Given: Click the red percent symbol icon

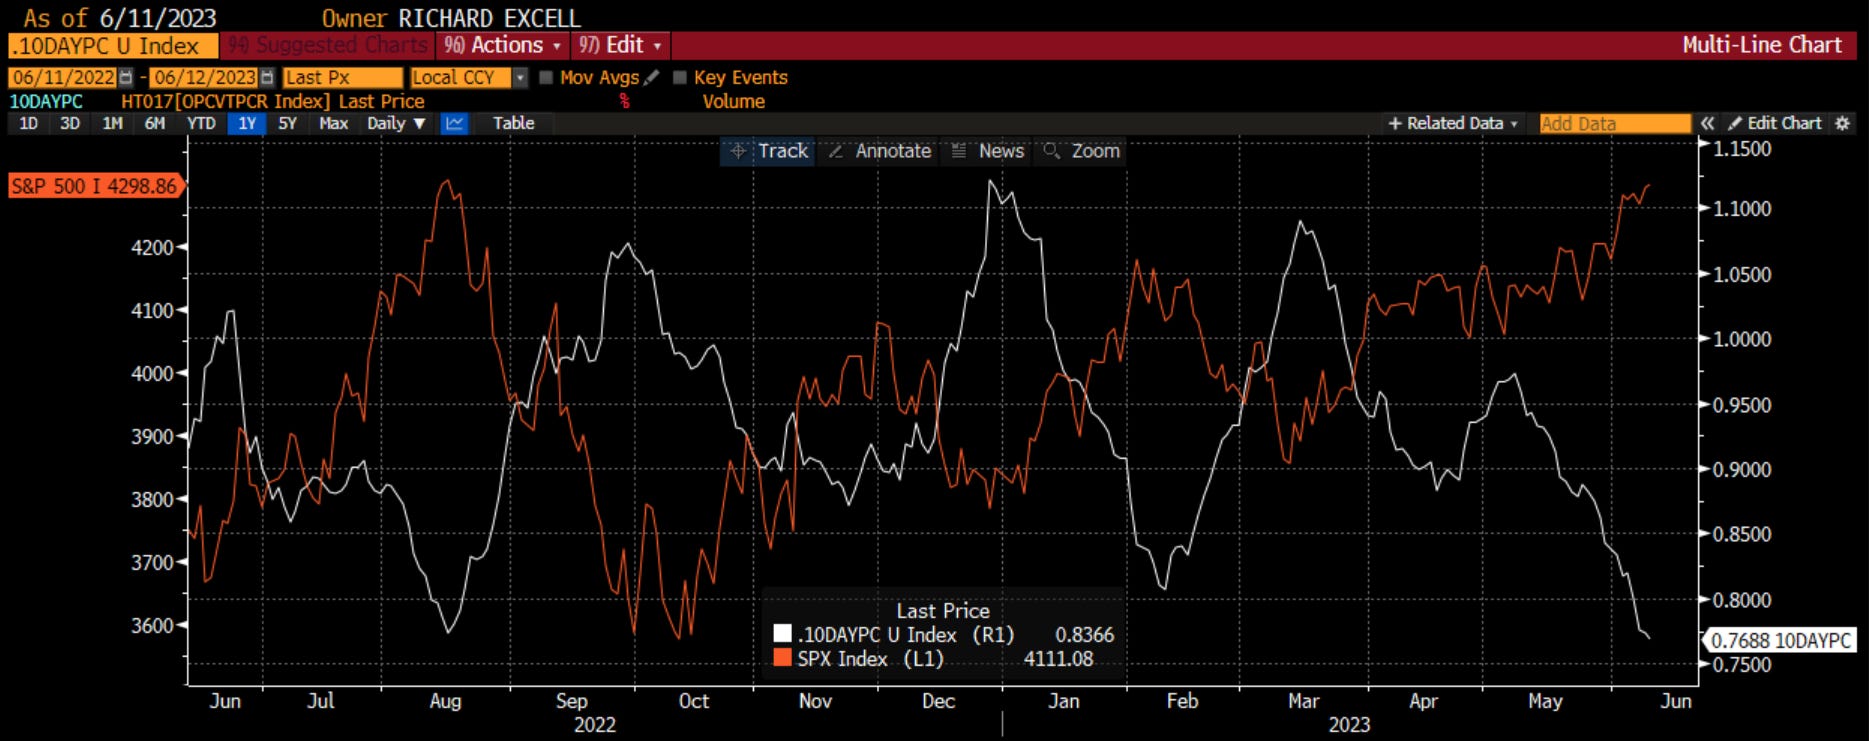Looking at the screenshot, I should pos(624,101).
